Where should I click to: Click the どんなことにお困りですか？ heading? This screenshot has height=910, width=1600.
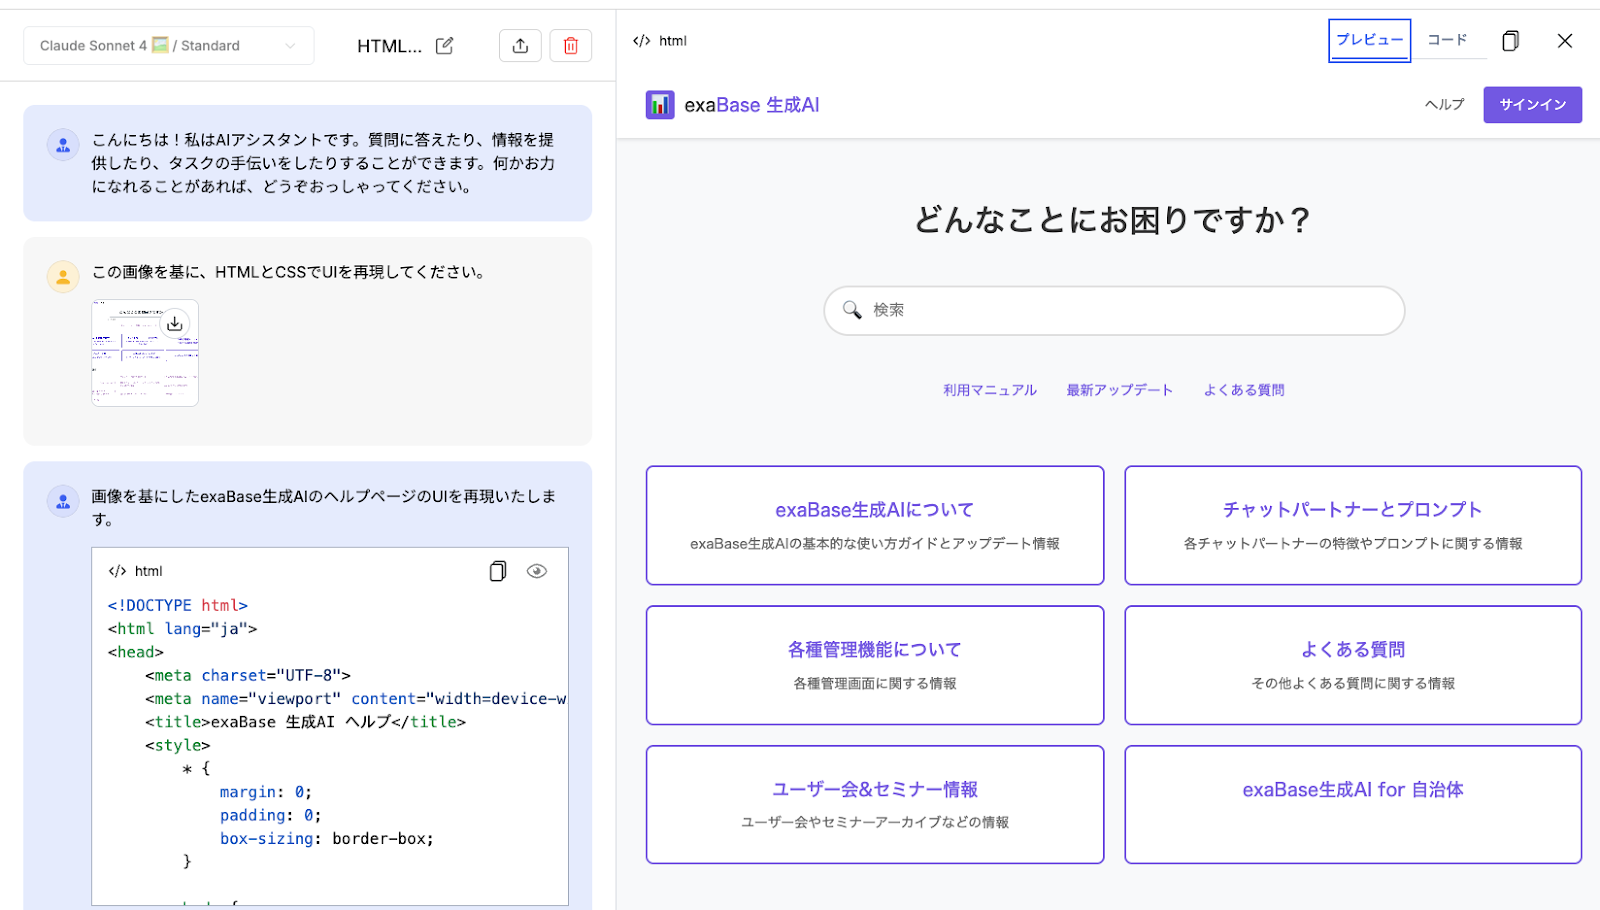[x=1113, y=219]
